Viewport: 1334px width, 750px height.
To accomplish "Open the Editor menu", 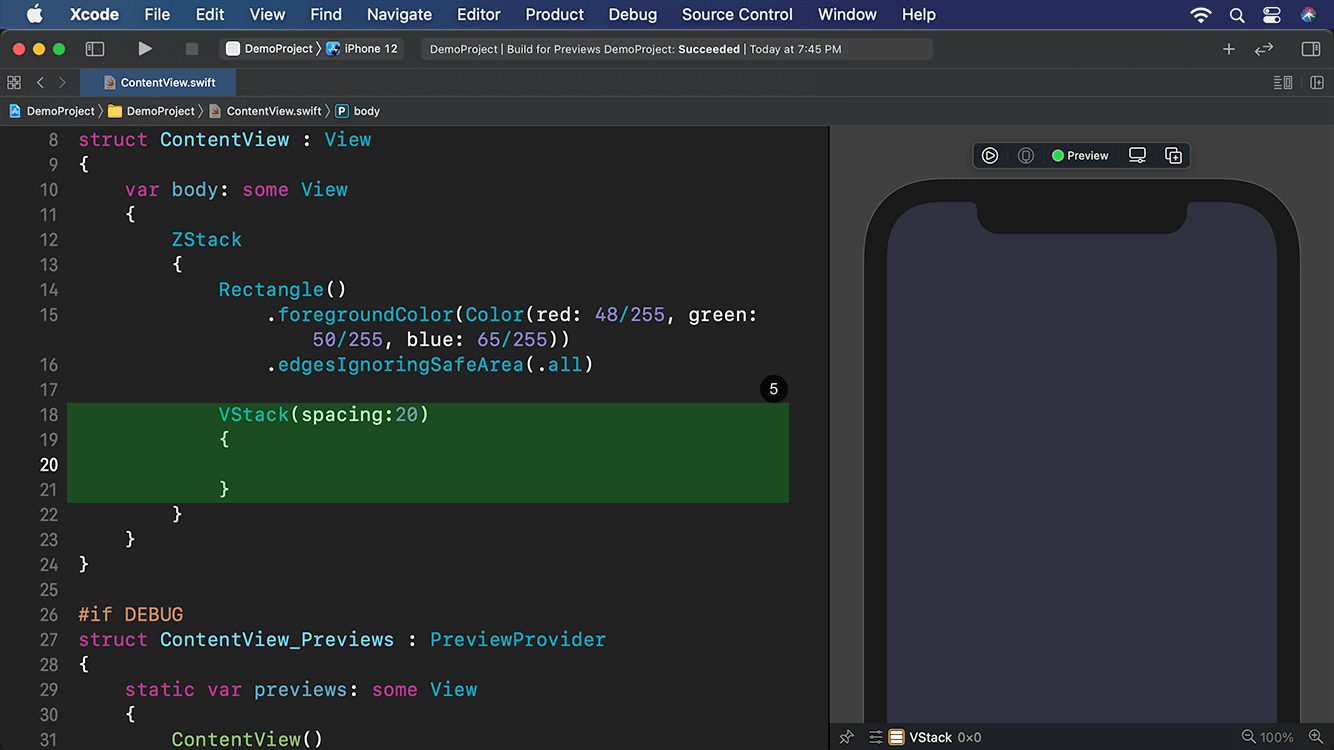I will (479, 14).
